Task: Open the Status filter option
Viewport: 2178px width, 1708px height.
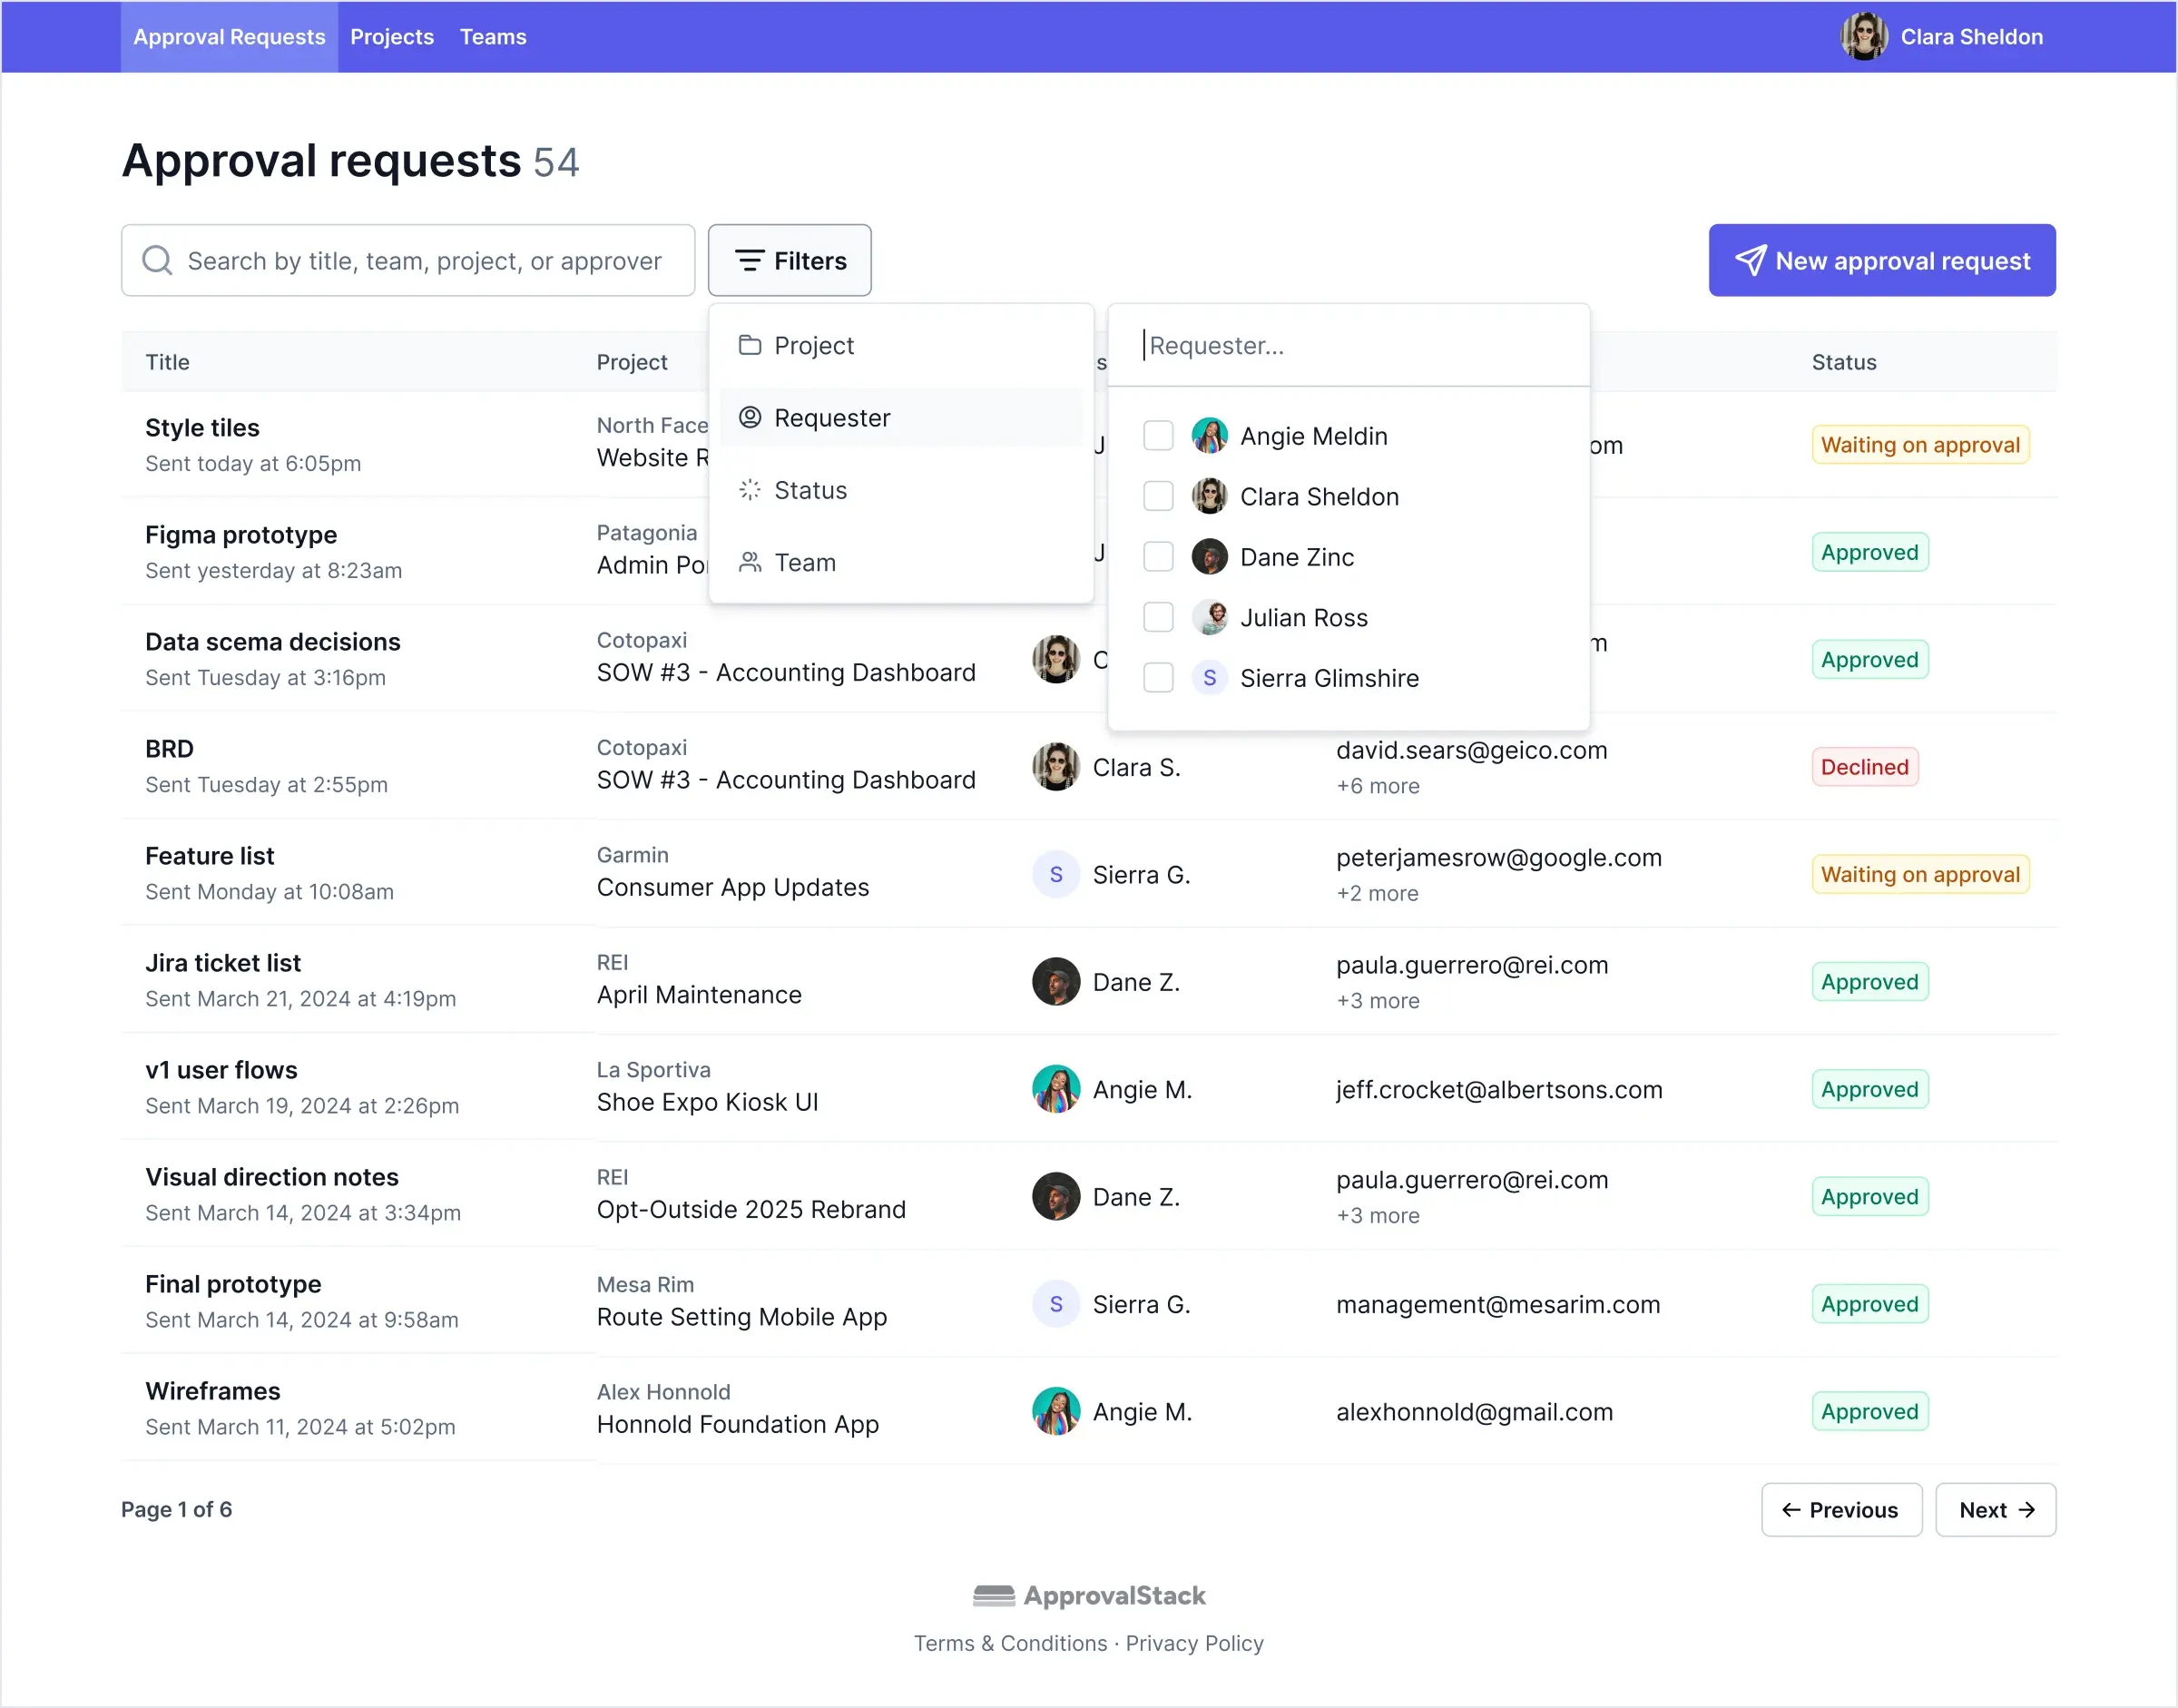Action: (x=810, y=489)
